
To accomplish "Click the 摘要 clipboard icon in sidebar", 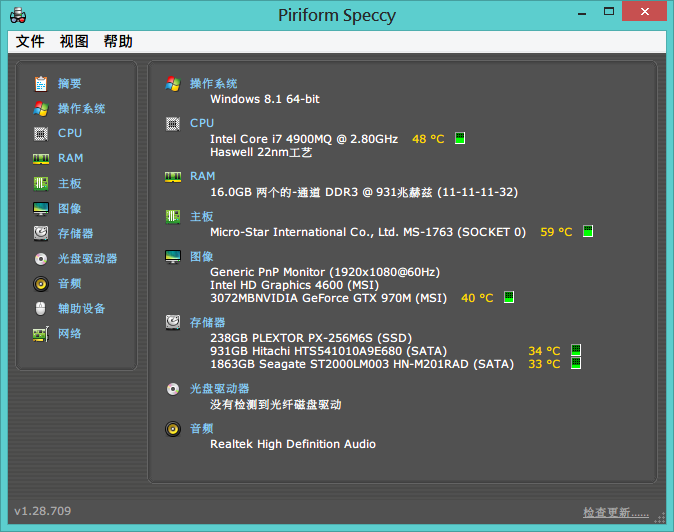I will coord(41,84).
